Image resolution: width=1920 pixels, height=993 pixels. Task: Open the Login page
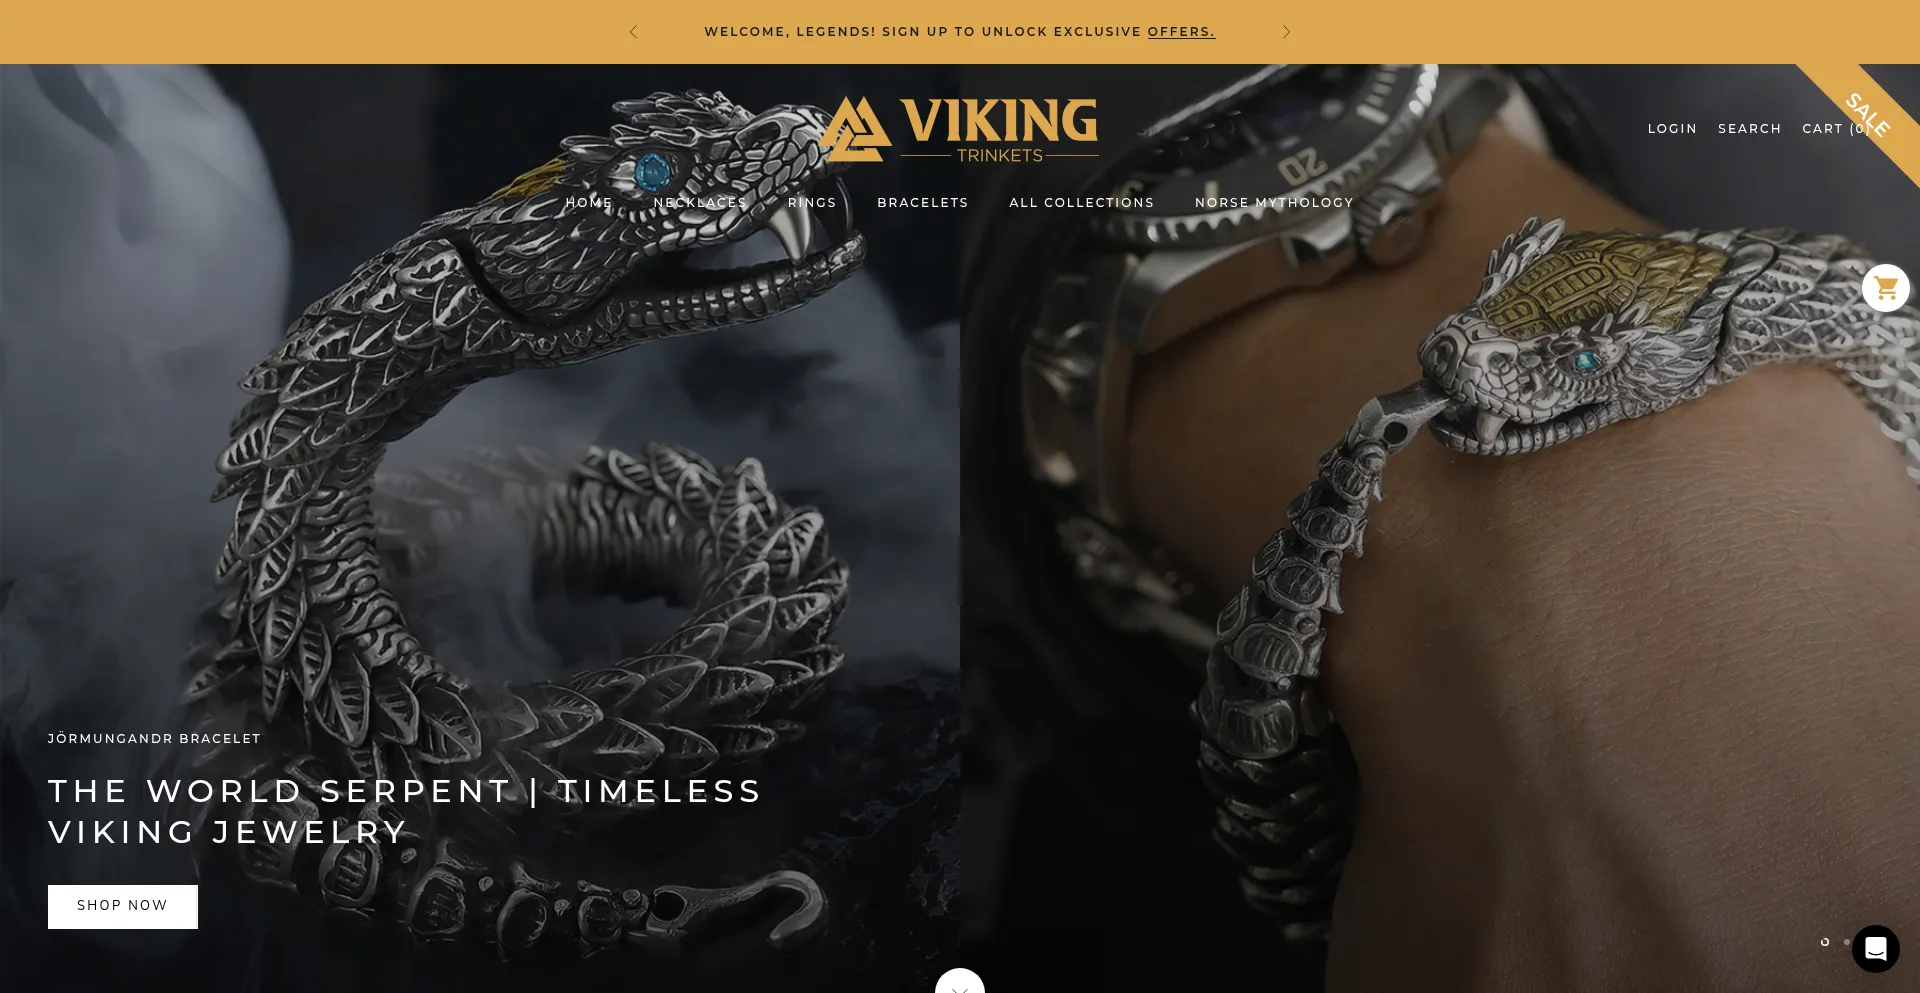pos(1672,129)
